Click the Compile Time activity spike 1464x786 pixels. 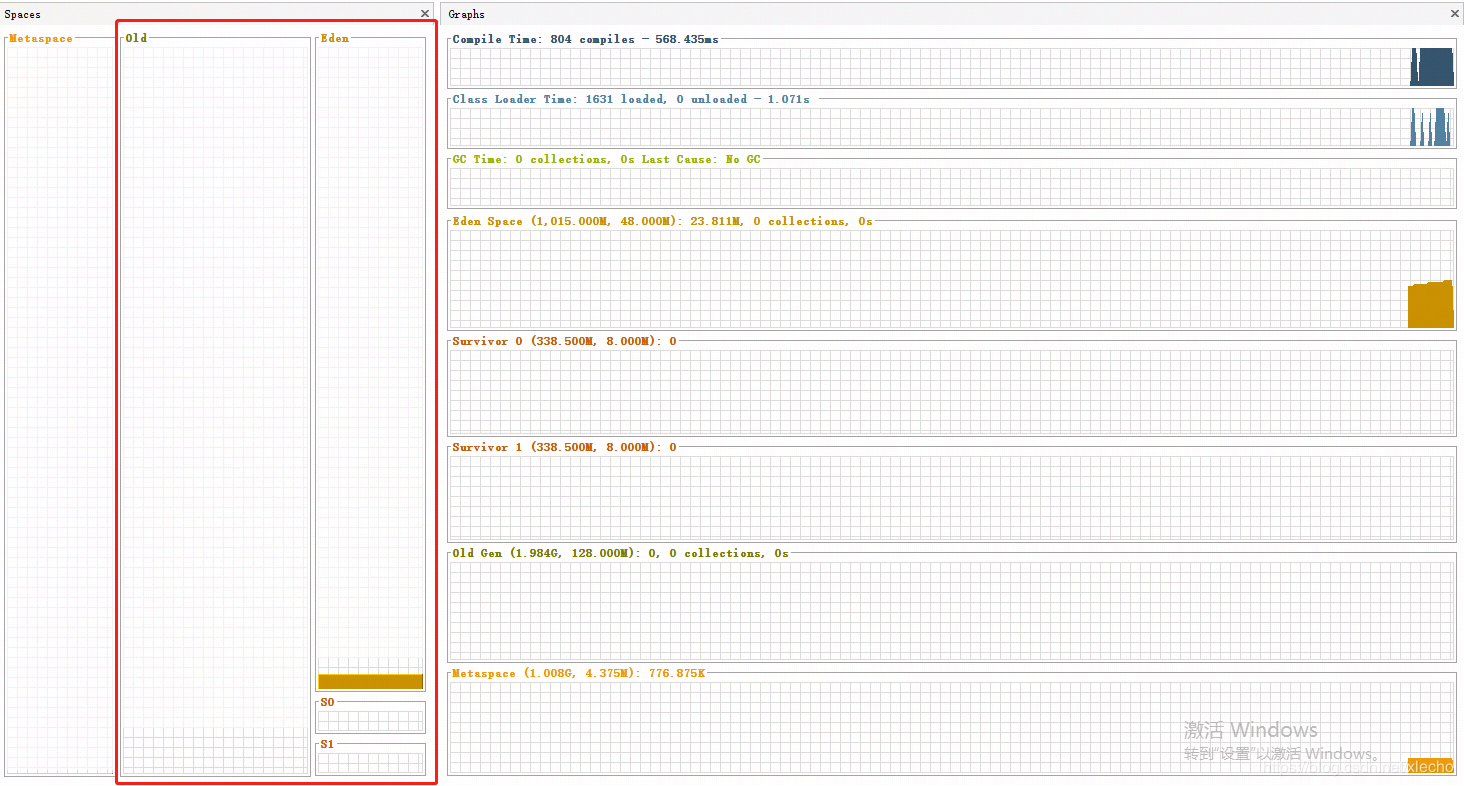tap(1431, 67)
